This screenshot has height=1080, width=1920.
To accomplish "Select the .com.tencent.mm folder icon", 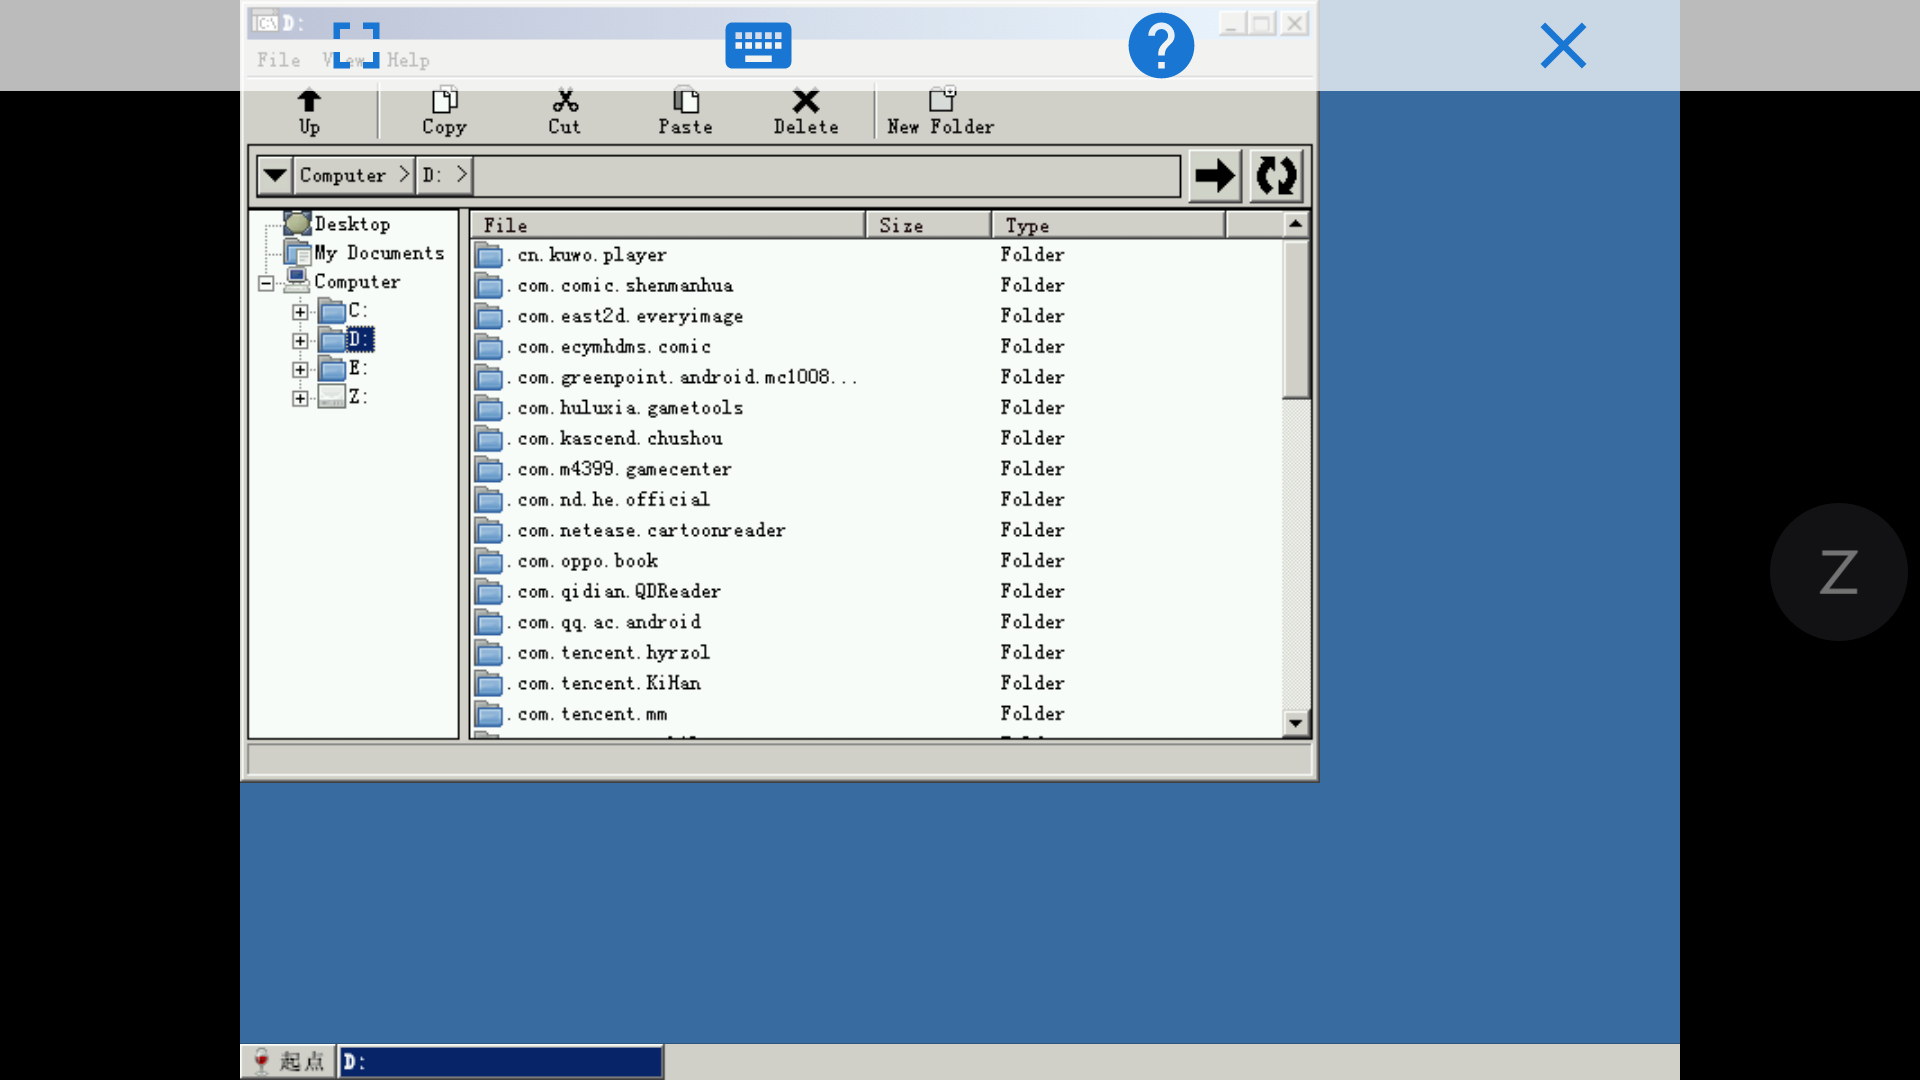I will pyautogui.click(x=488, y=714).
